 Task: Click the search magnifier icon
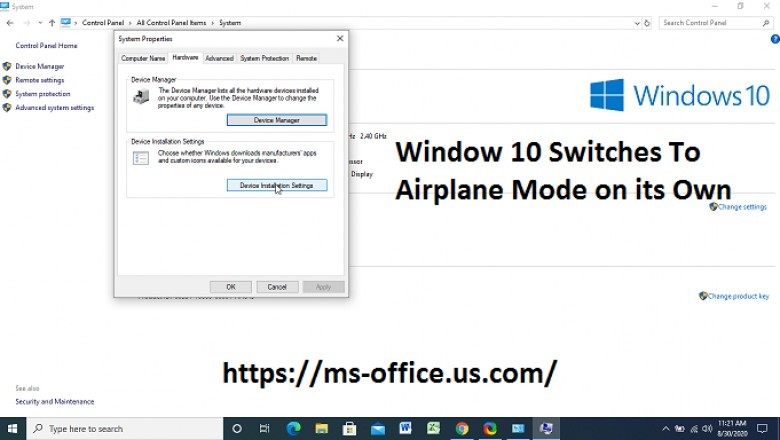766,23
